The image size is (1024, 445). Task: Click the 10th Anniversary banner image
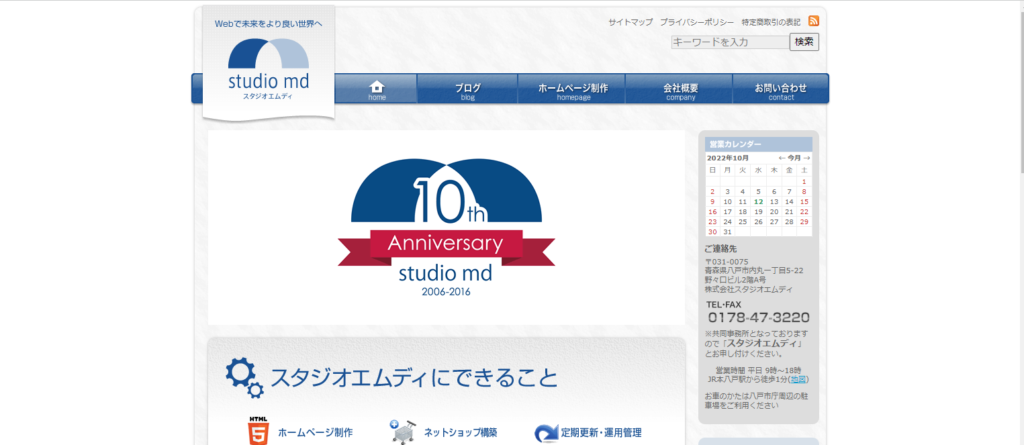(x=447, y=227)
